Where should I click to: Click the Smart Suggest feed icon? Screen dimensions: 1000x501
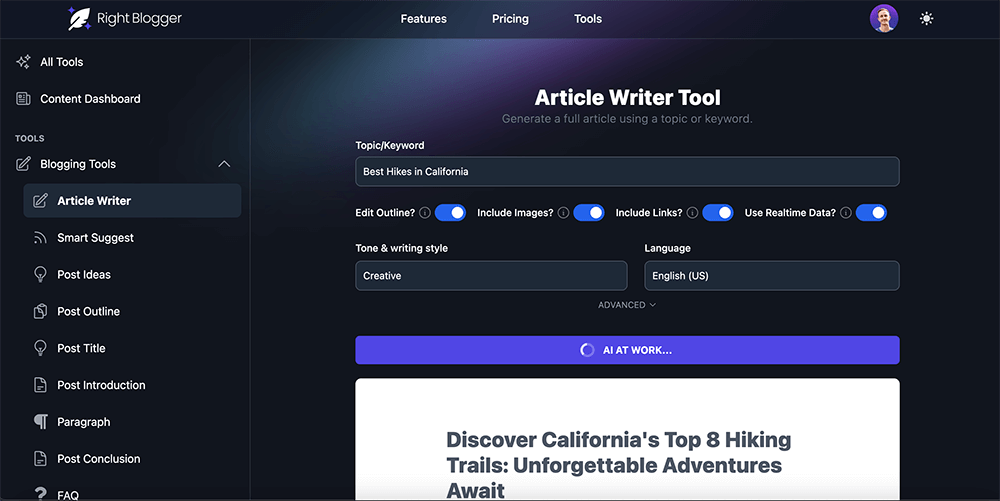click(40, 238)
